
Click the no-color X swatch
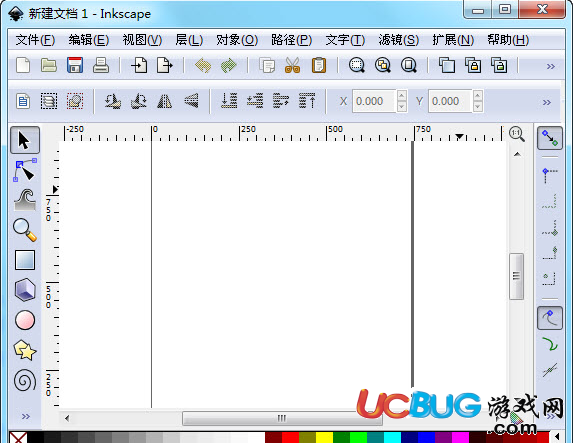coord(18,437)
